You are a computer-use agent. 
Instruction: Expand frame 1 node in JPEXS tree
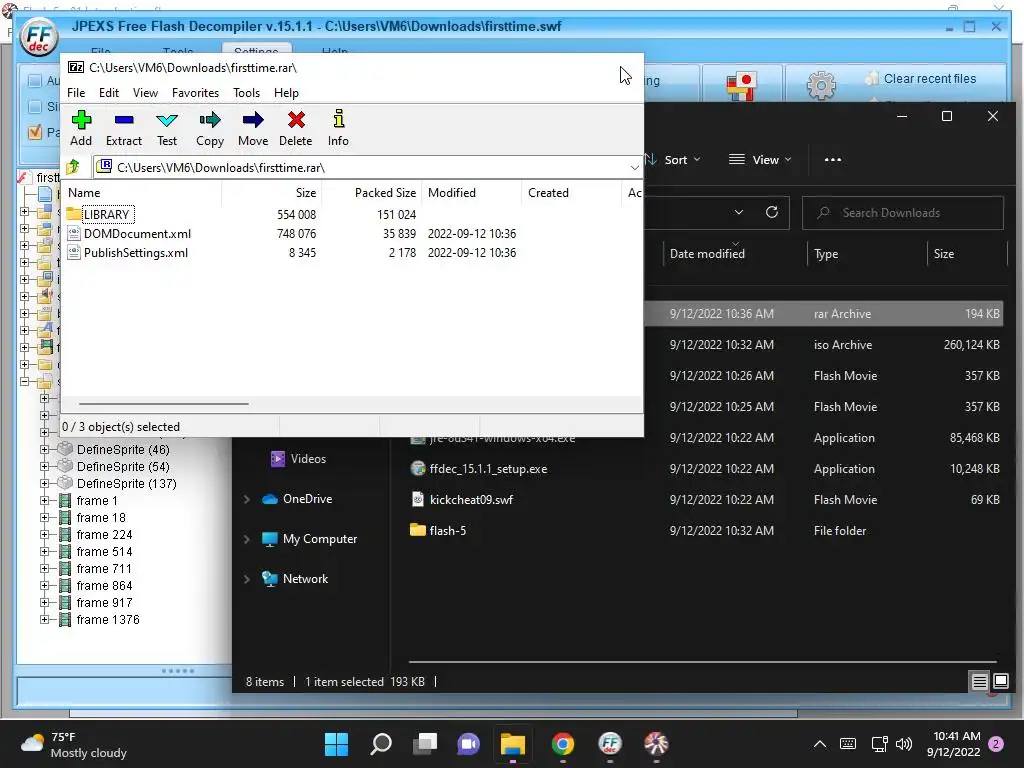pos(44,500)
